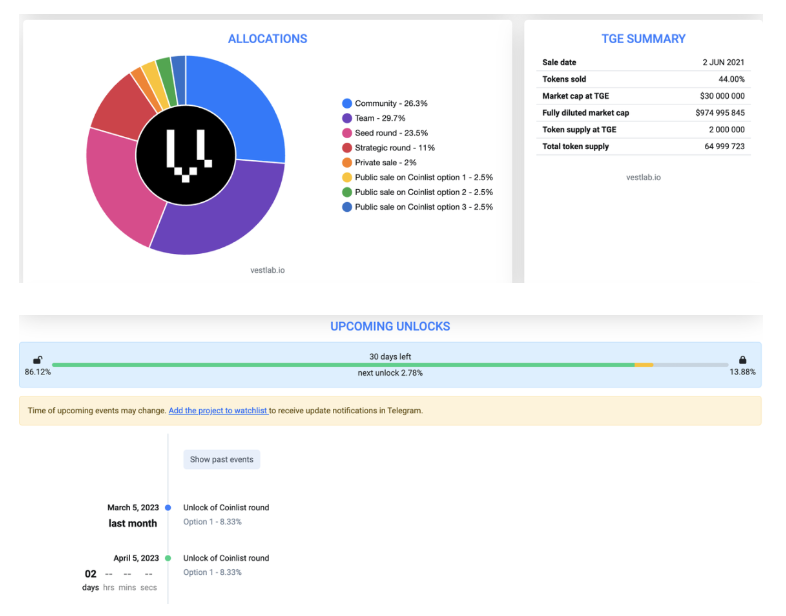The height and width of the screenshot is (616, 786).
Task: Click the Private sale legend orange dot
Action: click(347, 162)
